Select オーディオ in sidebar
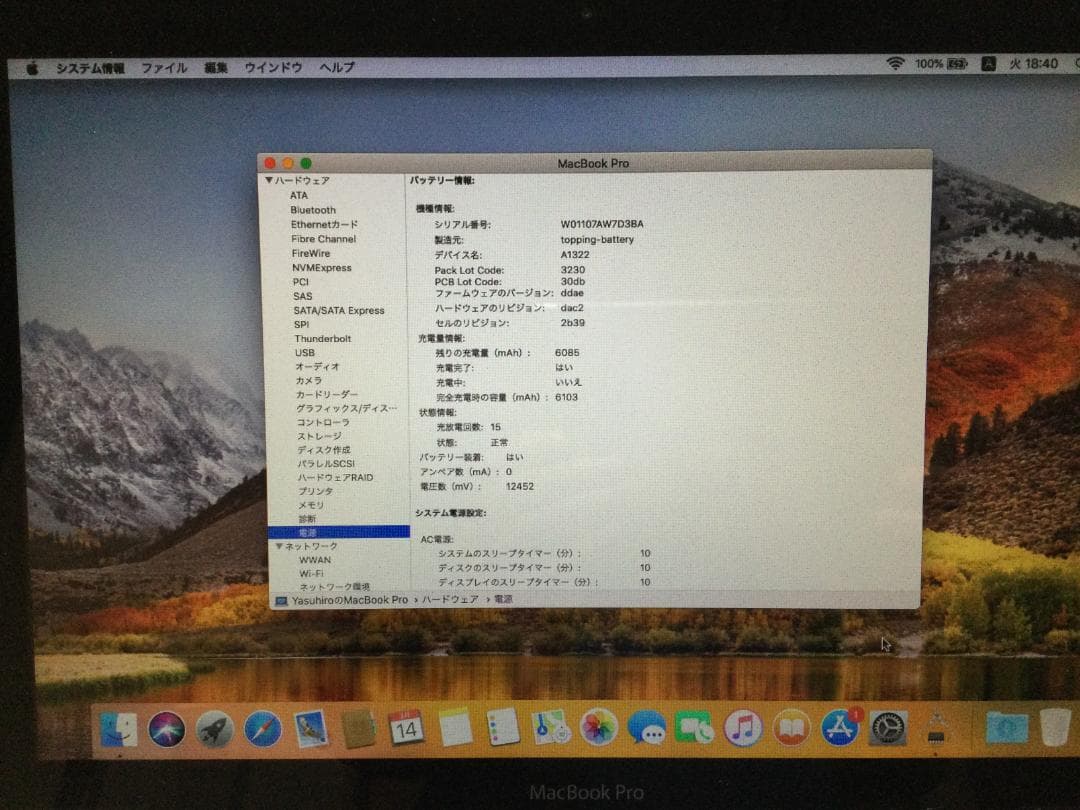 point(318,366)
